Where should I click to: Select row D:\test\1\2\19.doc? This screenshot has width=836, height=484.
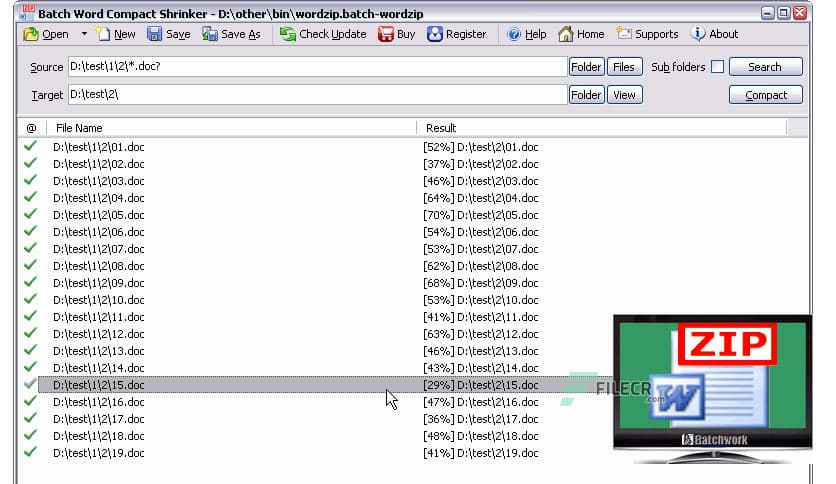pyautogui.click(x=99, y=453)
